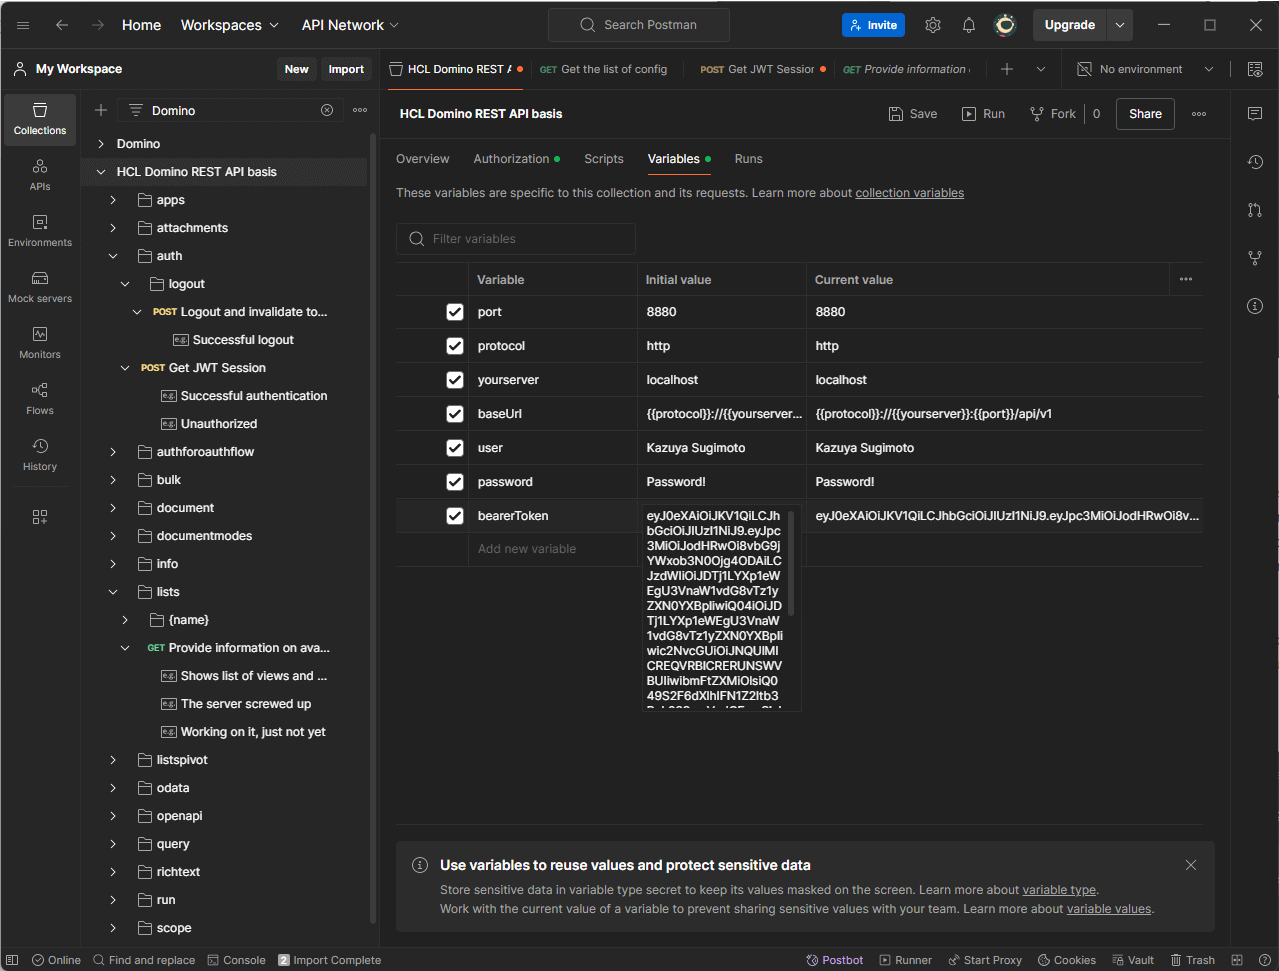
Task: Disable the password variable checkbox
Action: pyautogui.click(x=455, y=482)
